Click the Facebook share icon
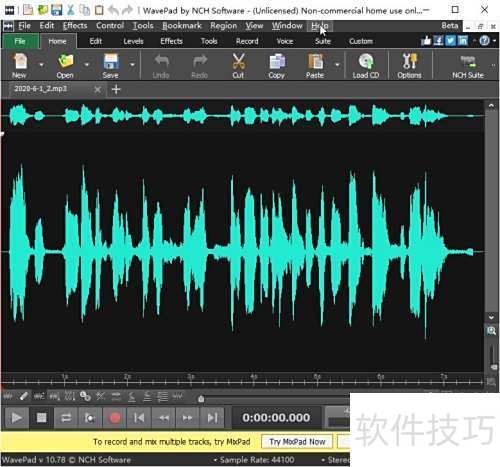Screen dimensions: 500x467 (x=438, y=41)
